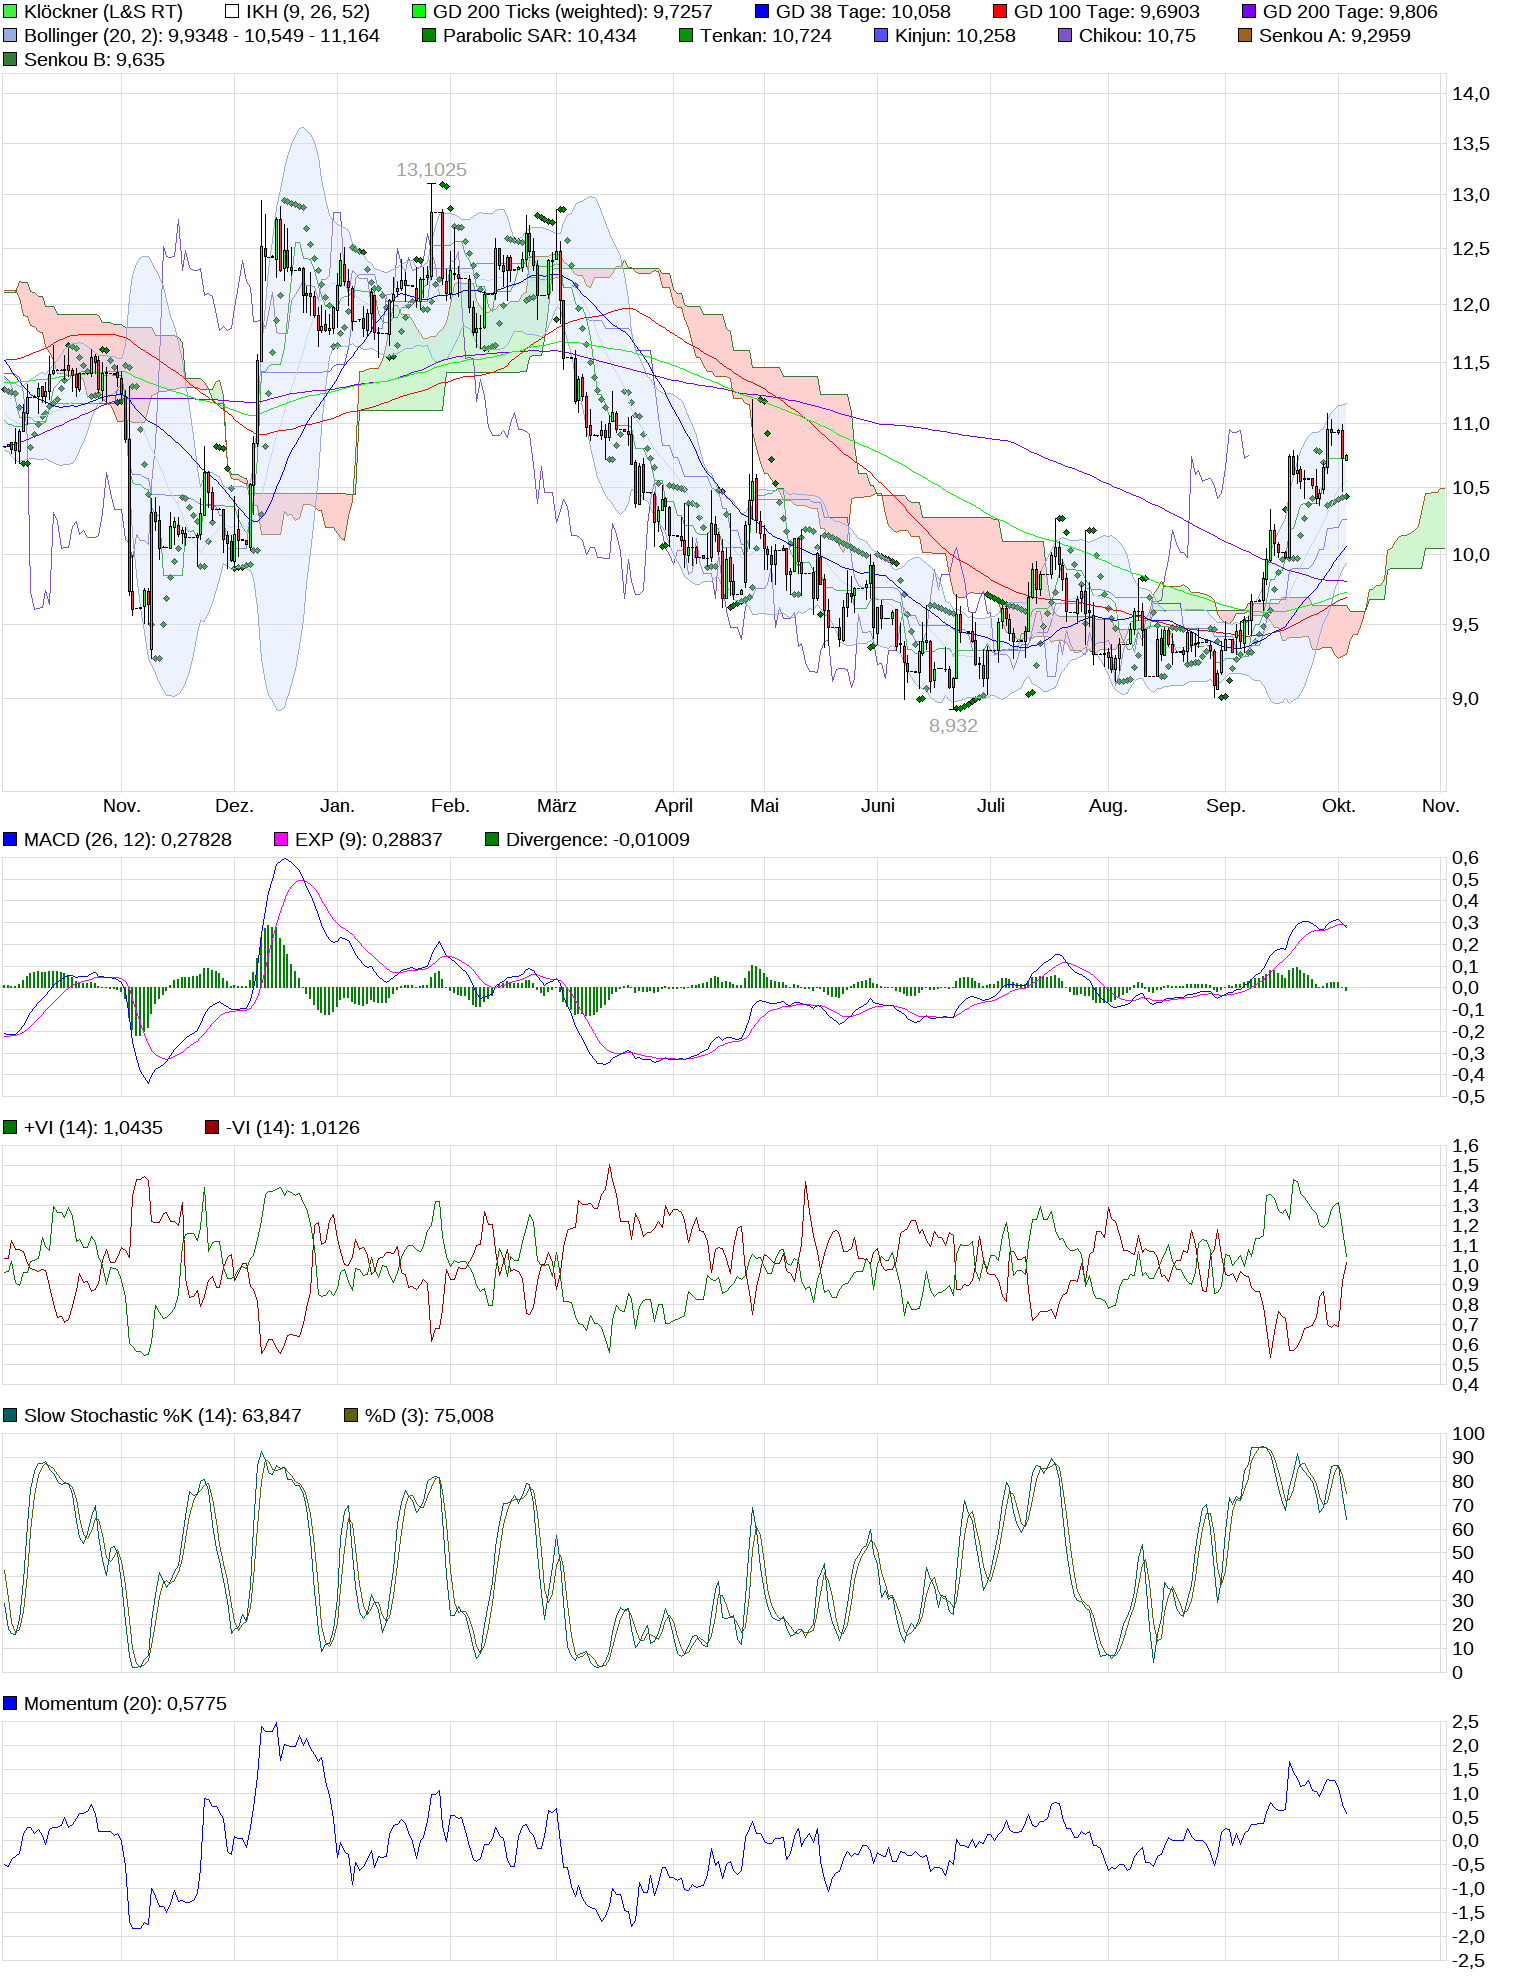
Task: Click the 'Sep.' month label on time axis
Action: (1225, 806)
